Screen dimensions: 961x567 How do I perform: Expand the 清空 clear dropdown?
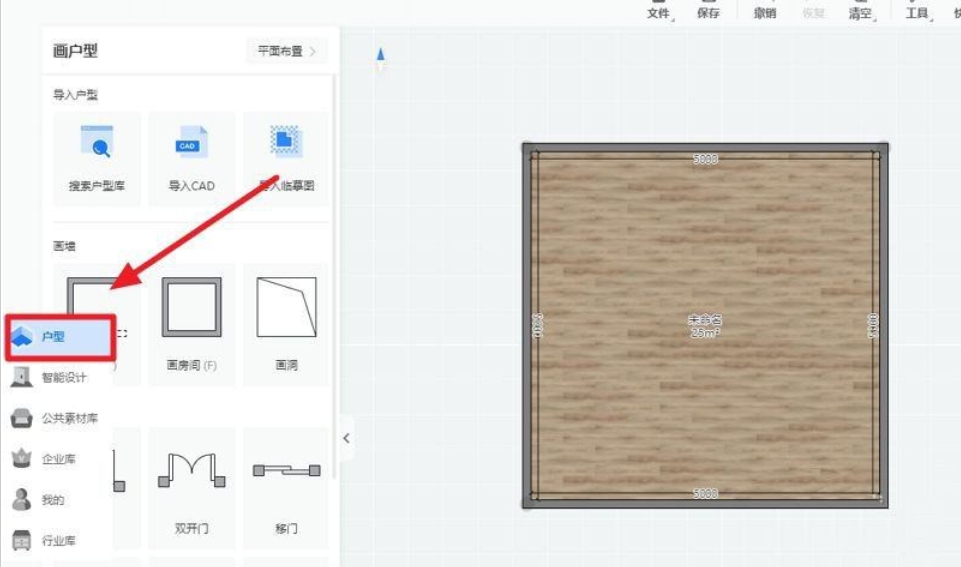tap(859, 13)
